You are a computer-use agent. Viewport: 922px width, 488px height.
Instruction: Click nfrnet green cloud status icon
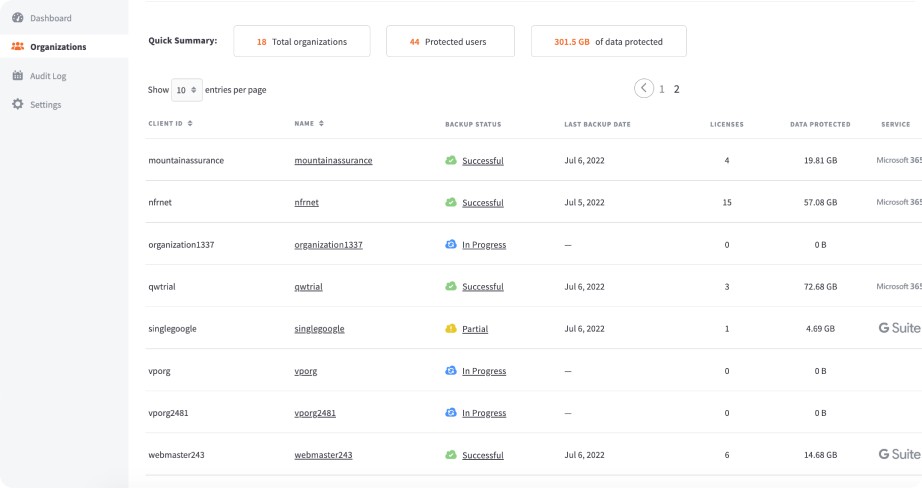click(450, 202)
